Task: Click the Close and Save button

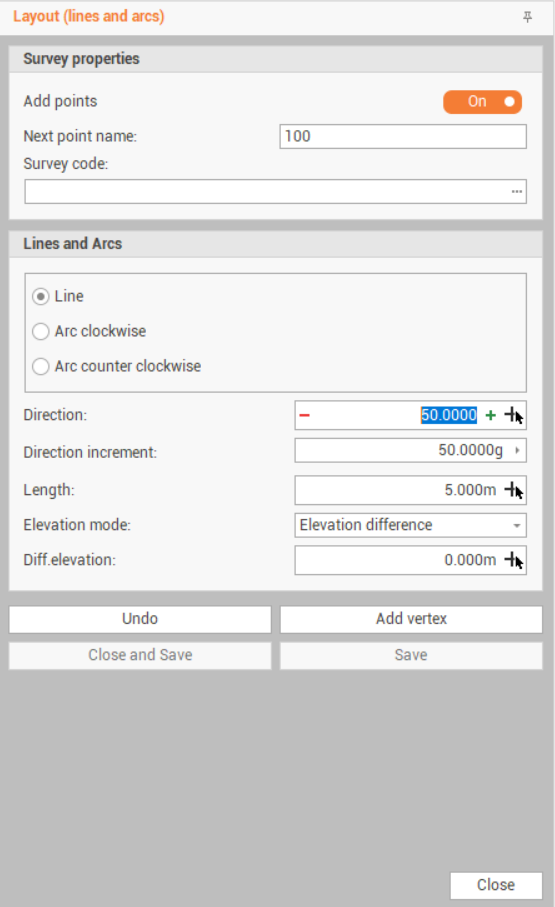Action: point(140,655)
